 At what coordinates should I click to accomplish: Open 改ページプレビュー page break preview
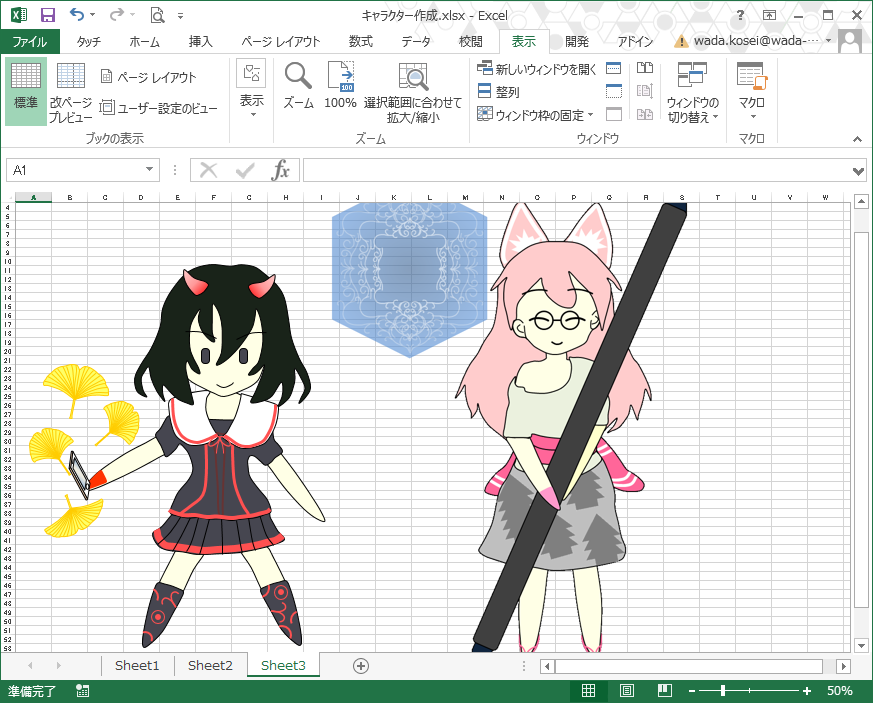click(x=71, y=92)
